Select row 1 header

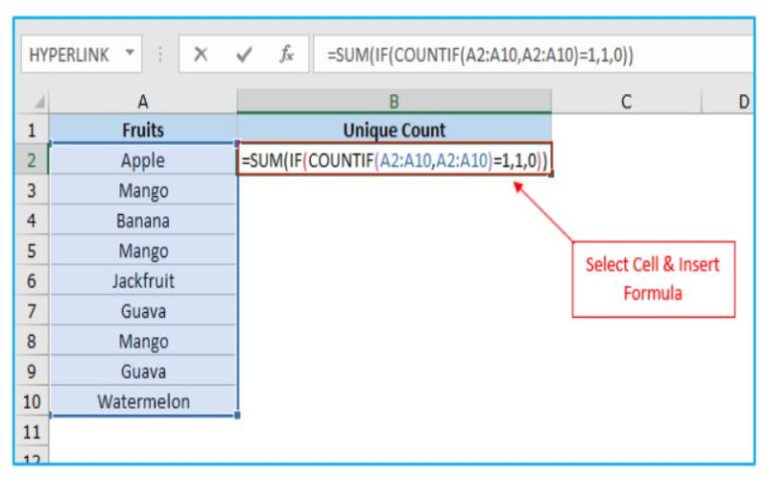(32, 130)
